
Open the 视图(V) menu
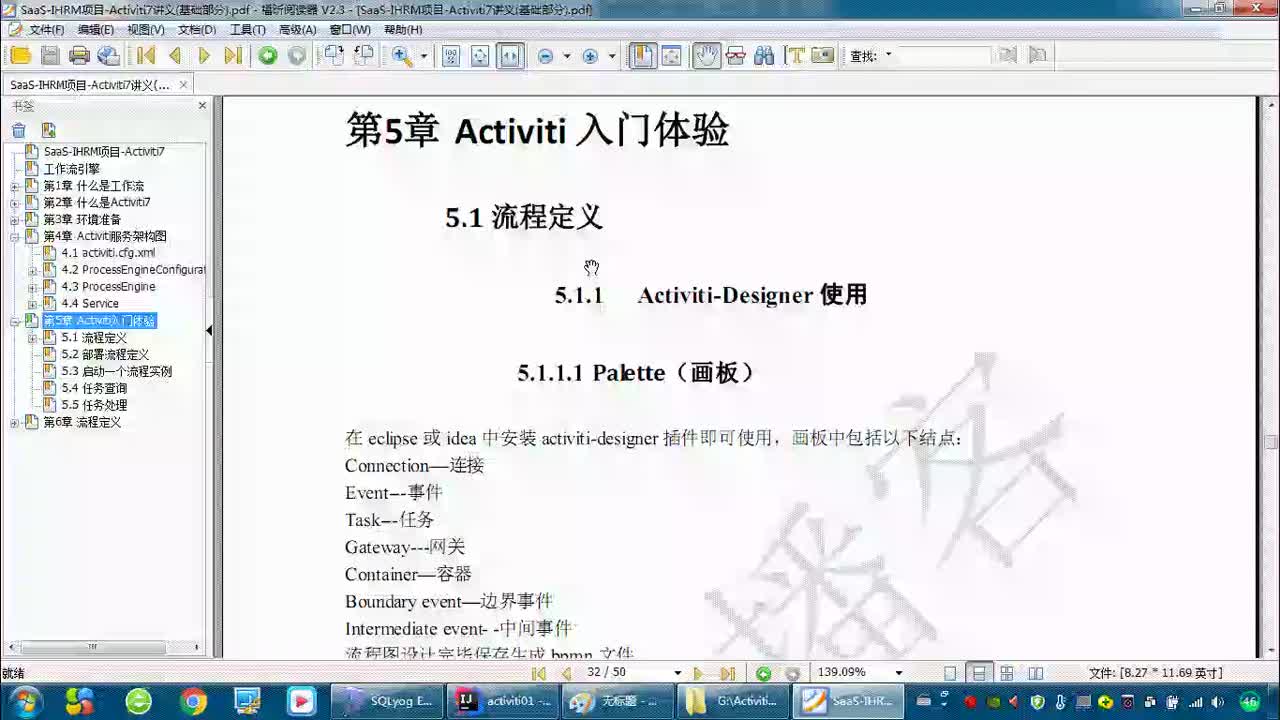(x=146, y=29)
